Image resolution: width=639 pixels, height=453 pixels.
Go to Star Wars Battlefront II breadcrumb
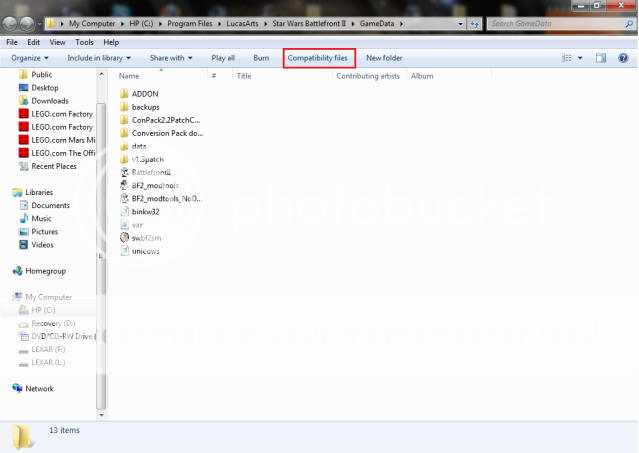pos(309,24)
